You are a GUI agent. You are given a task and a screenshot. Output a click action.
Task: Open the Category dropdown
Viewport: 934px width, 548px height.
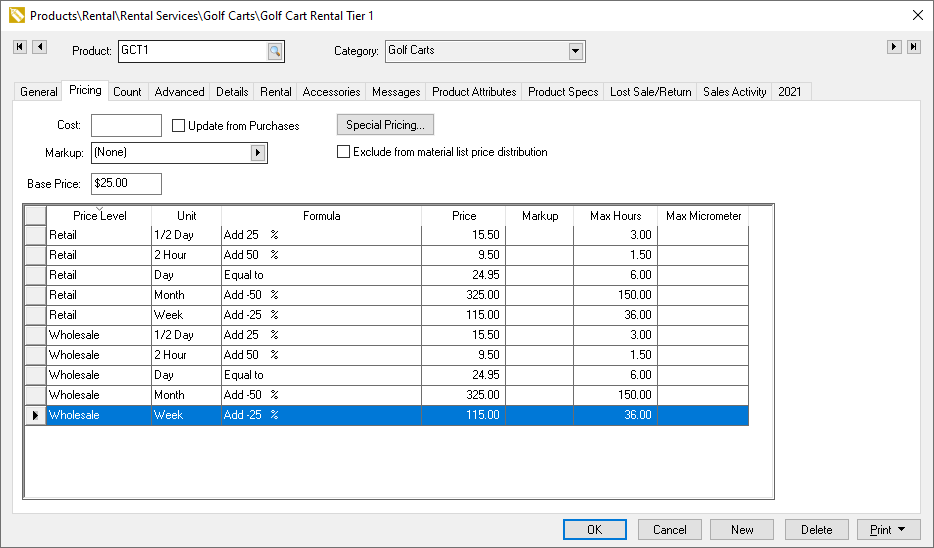pos(575,51)
